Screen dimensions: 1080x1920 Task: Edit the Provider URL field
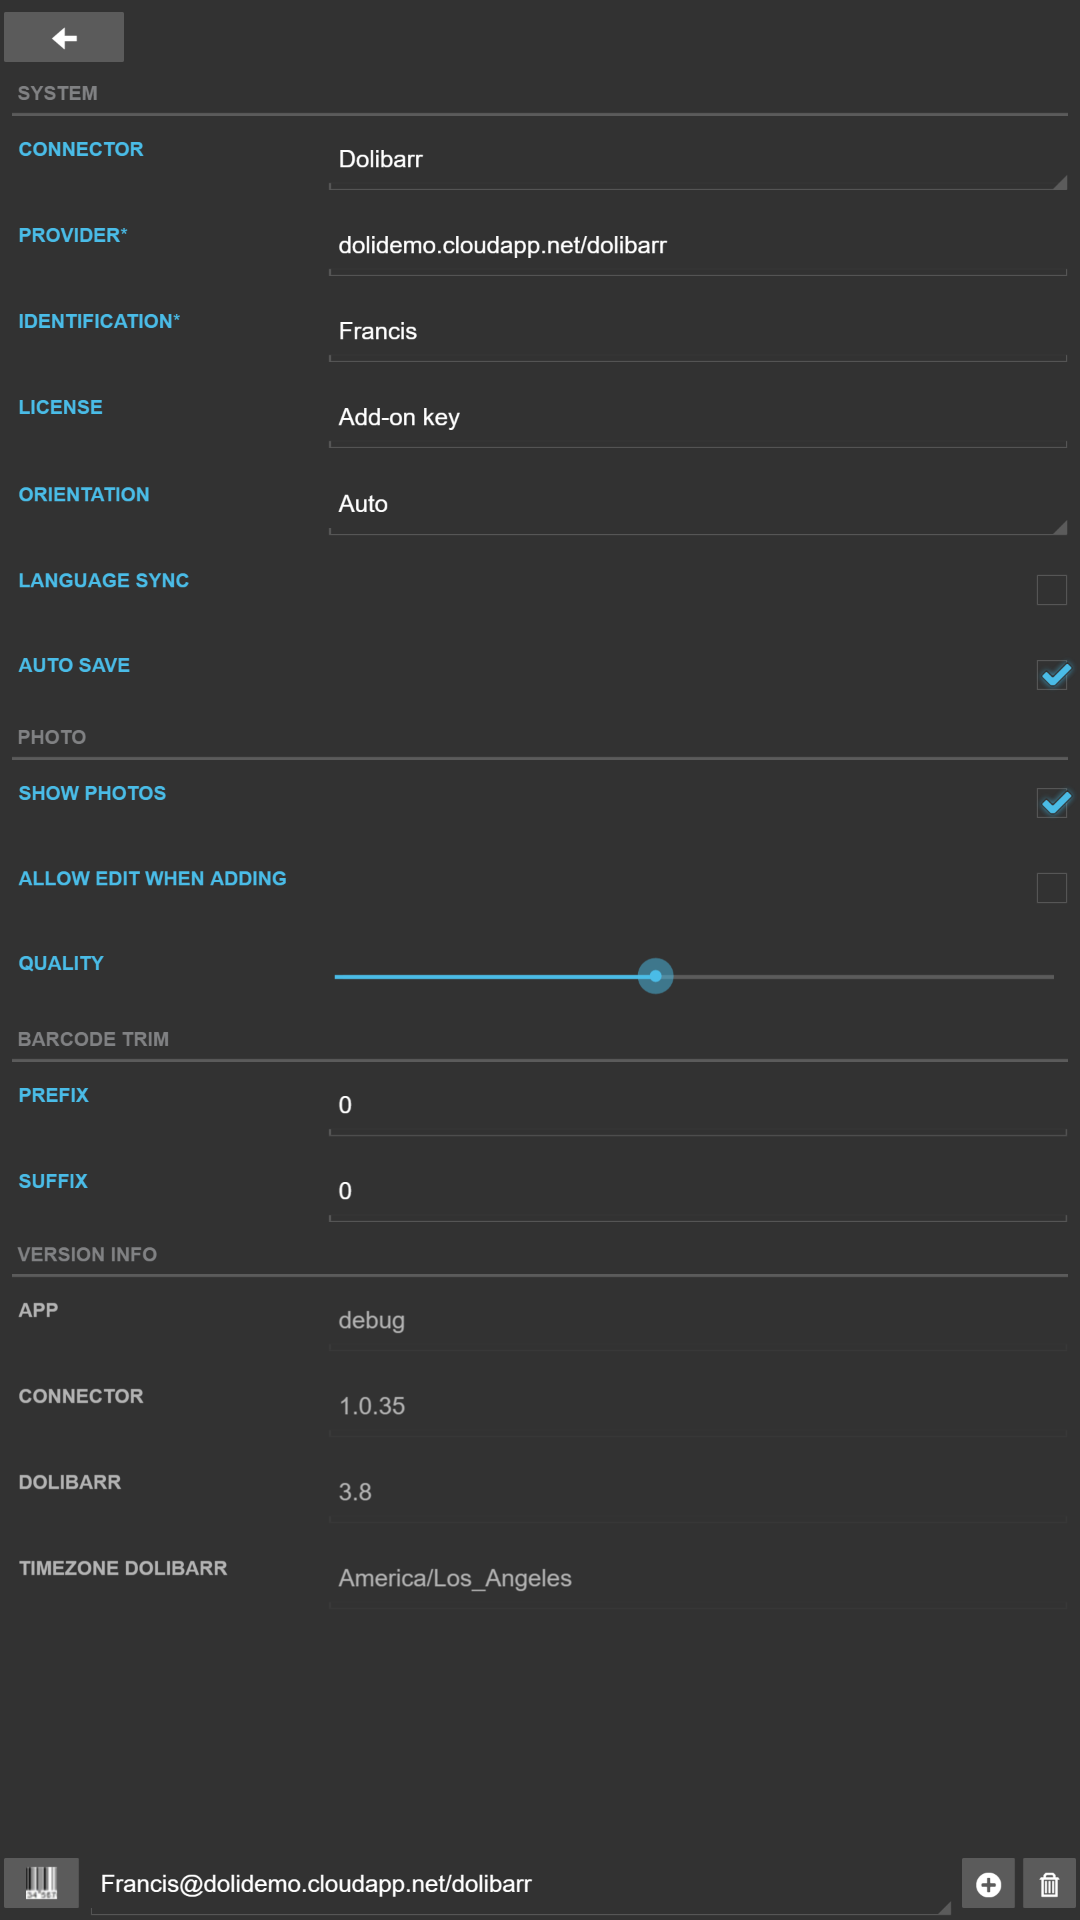698,246
